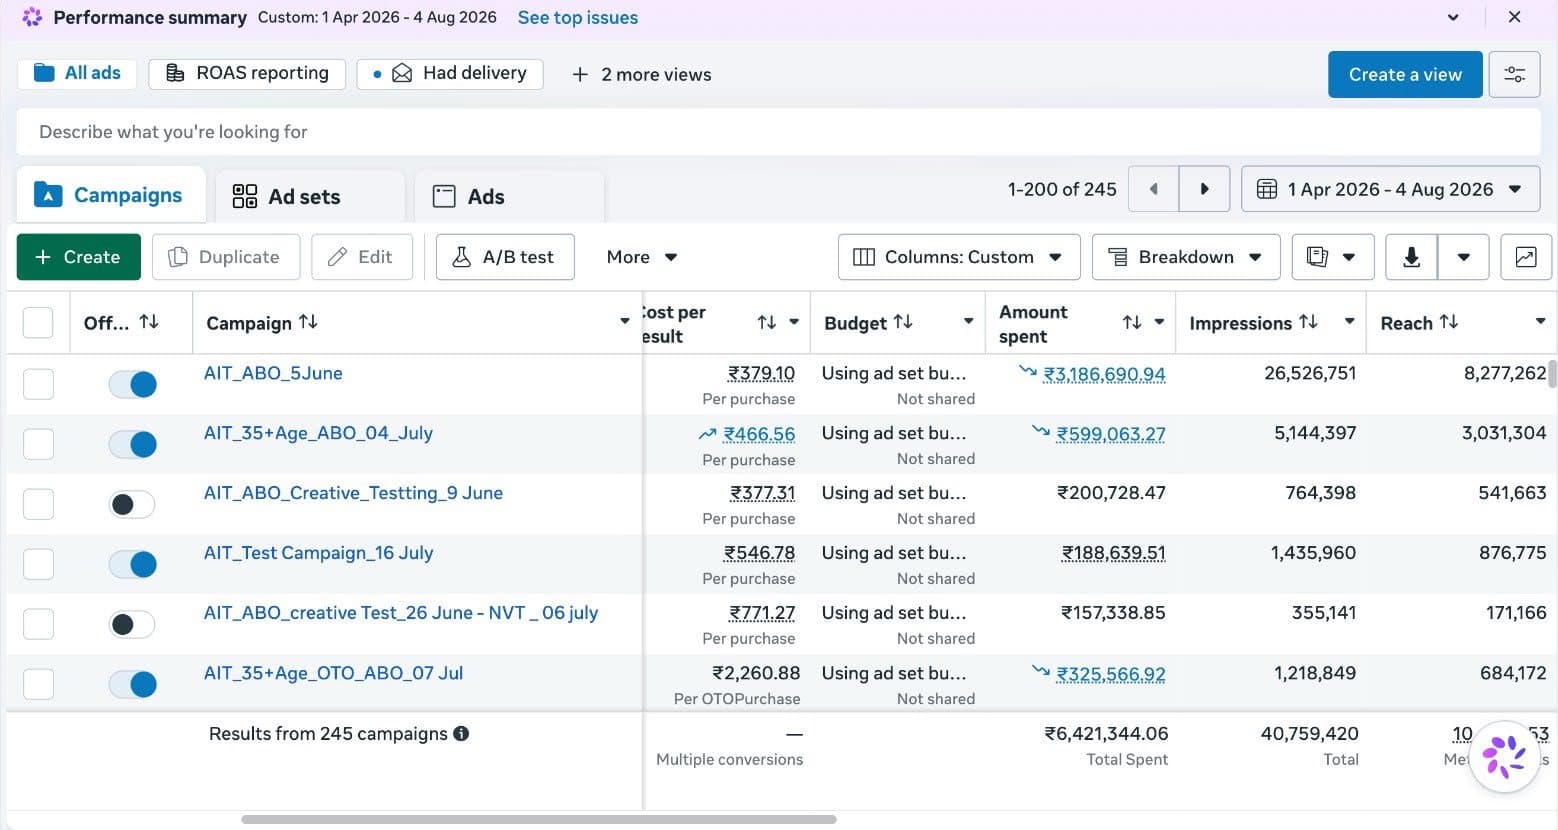Click the Performance summary sparkle icon
This screenshot has width=1558, height=830.
coord(32,17)
